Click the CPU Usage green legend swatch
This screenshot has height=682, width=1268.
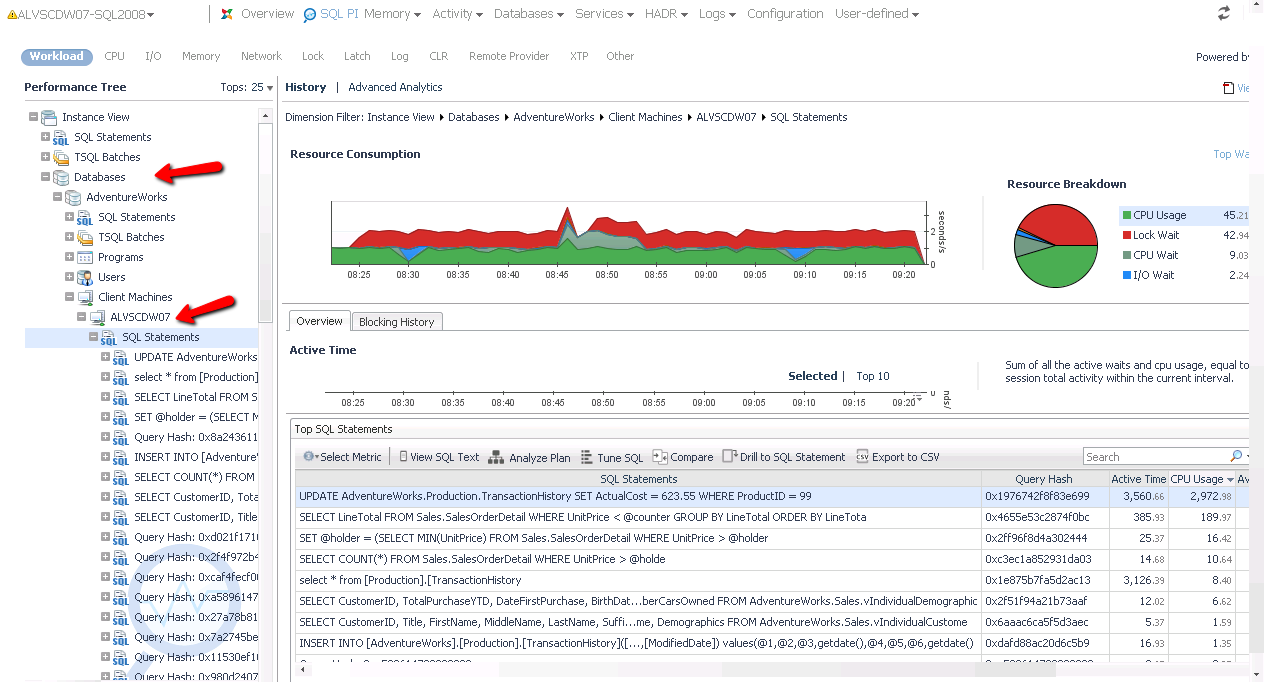tap(1127, 215)
